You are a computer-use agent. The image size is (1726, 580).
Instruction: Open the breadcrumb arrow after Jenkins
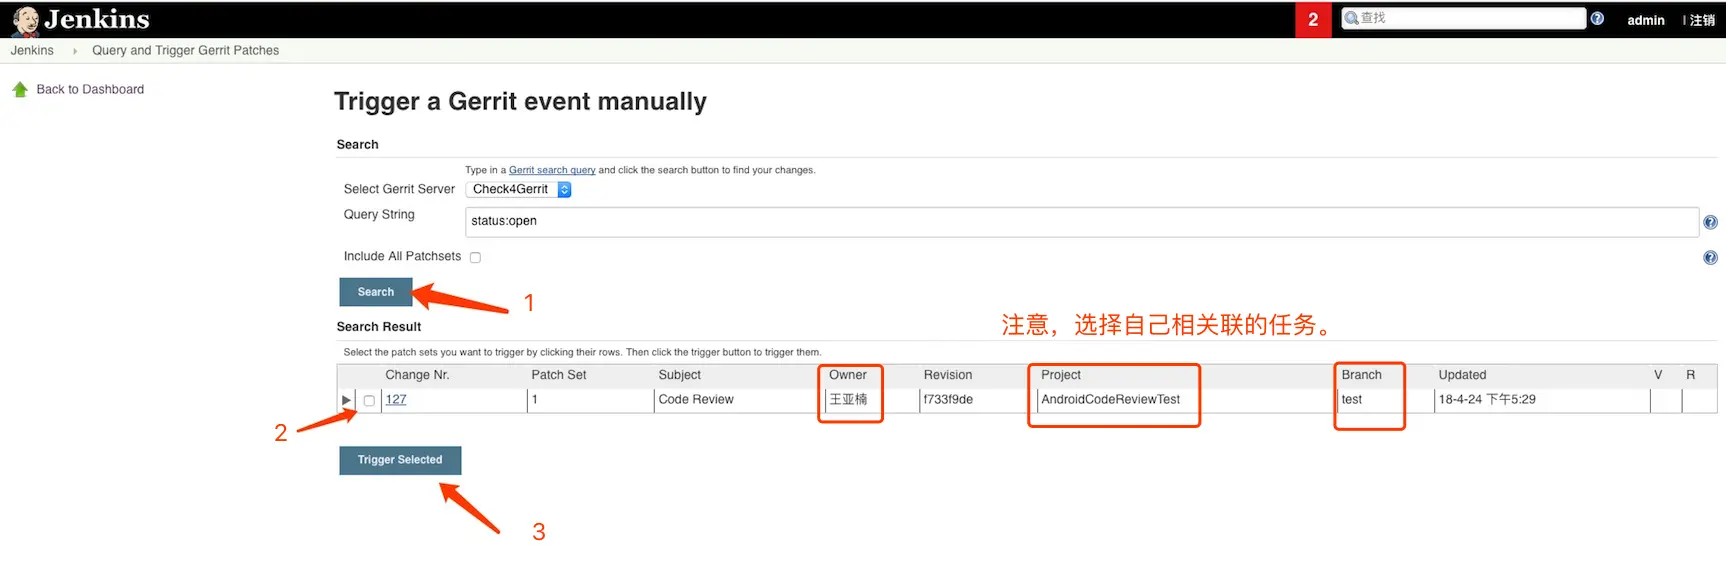pos(74,51)
